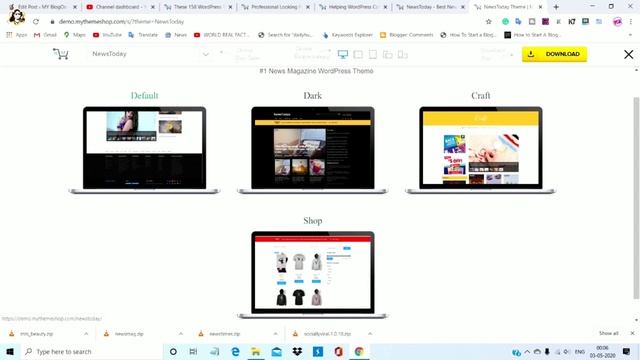Open the YouTube bookmark
640x360 pixels.
(107, 35)
